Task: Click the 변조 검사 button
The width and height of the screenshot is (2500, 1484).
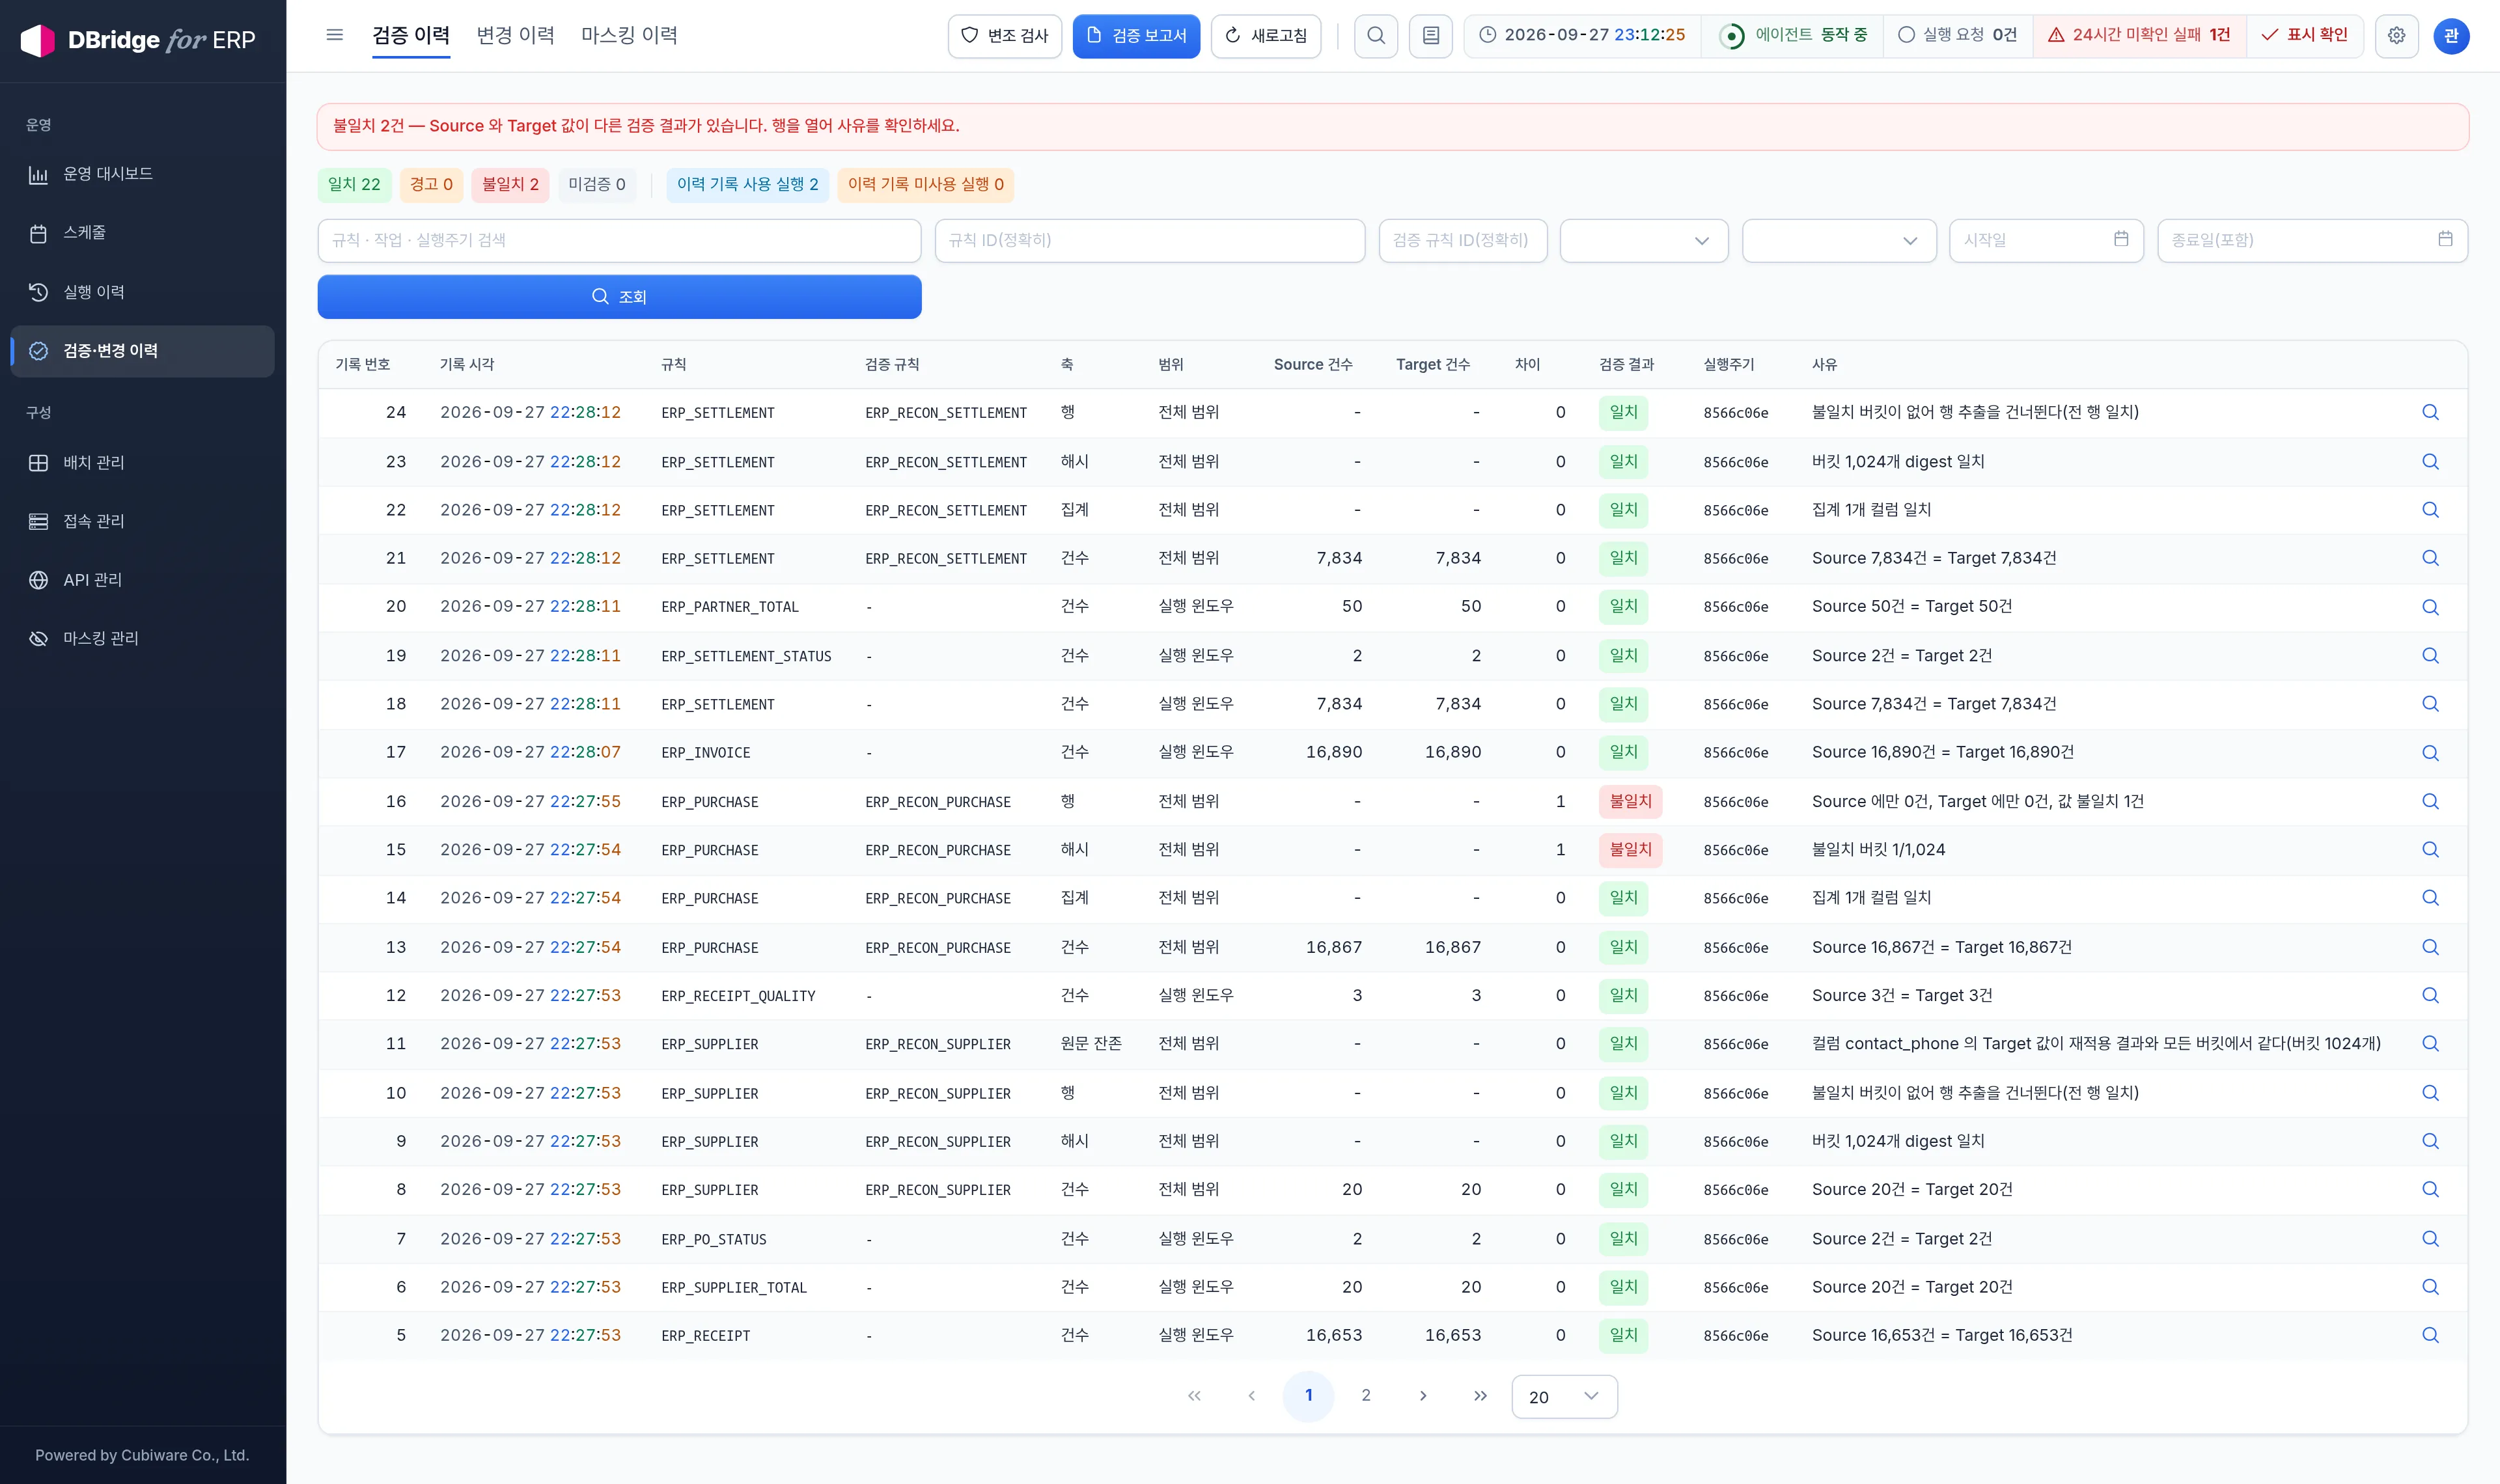Action: tap(1004, 36)
